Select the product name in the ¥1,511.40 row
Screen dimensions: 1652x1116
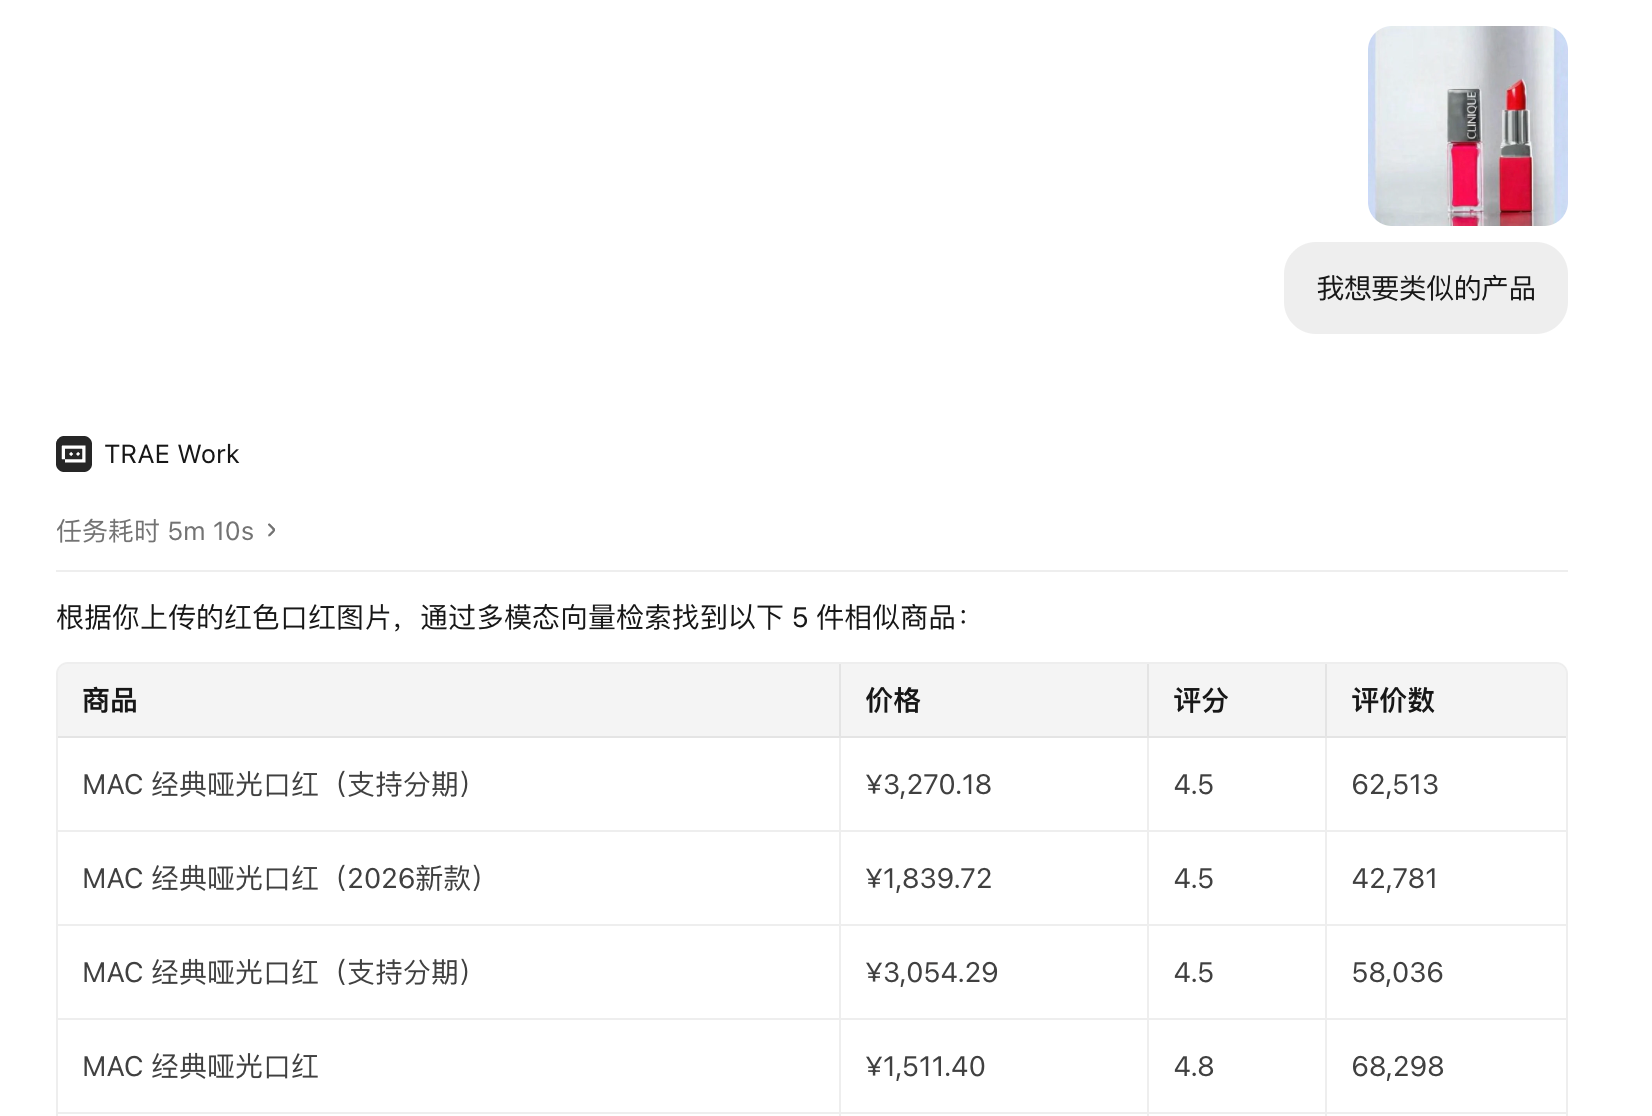(201, 1066)
